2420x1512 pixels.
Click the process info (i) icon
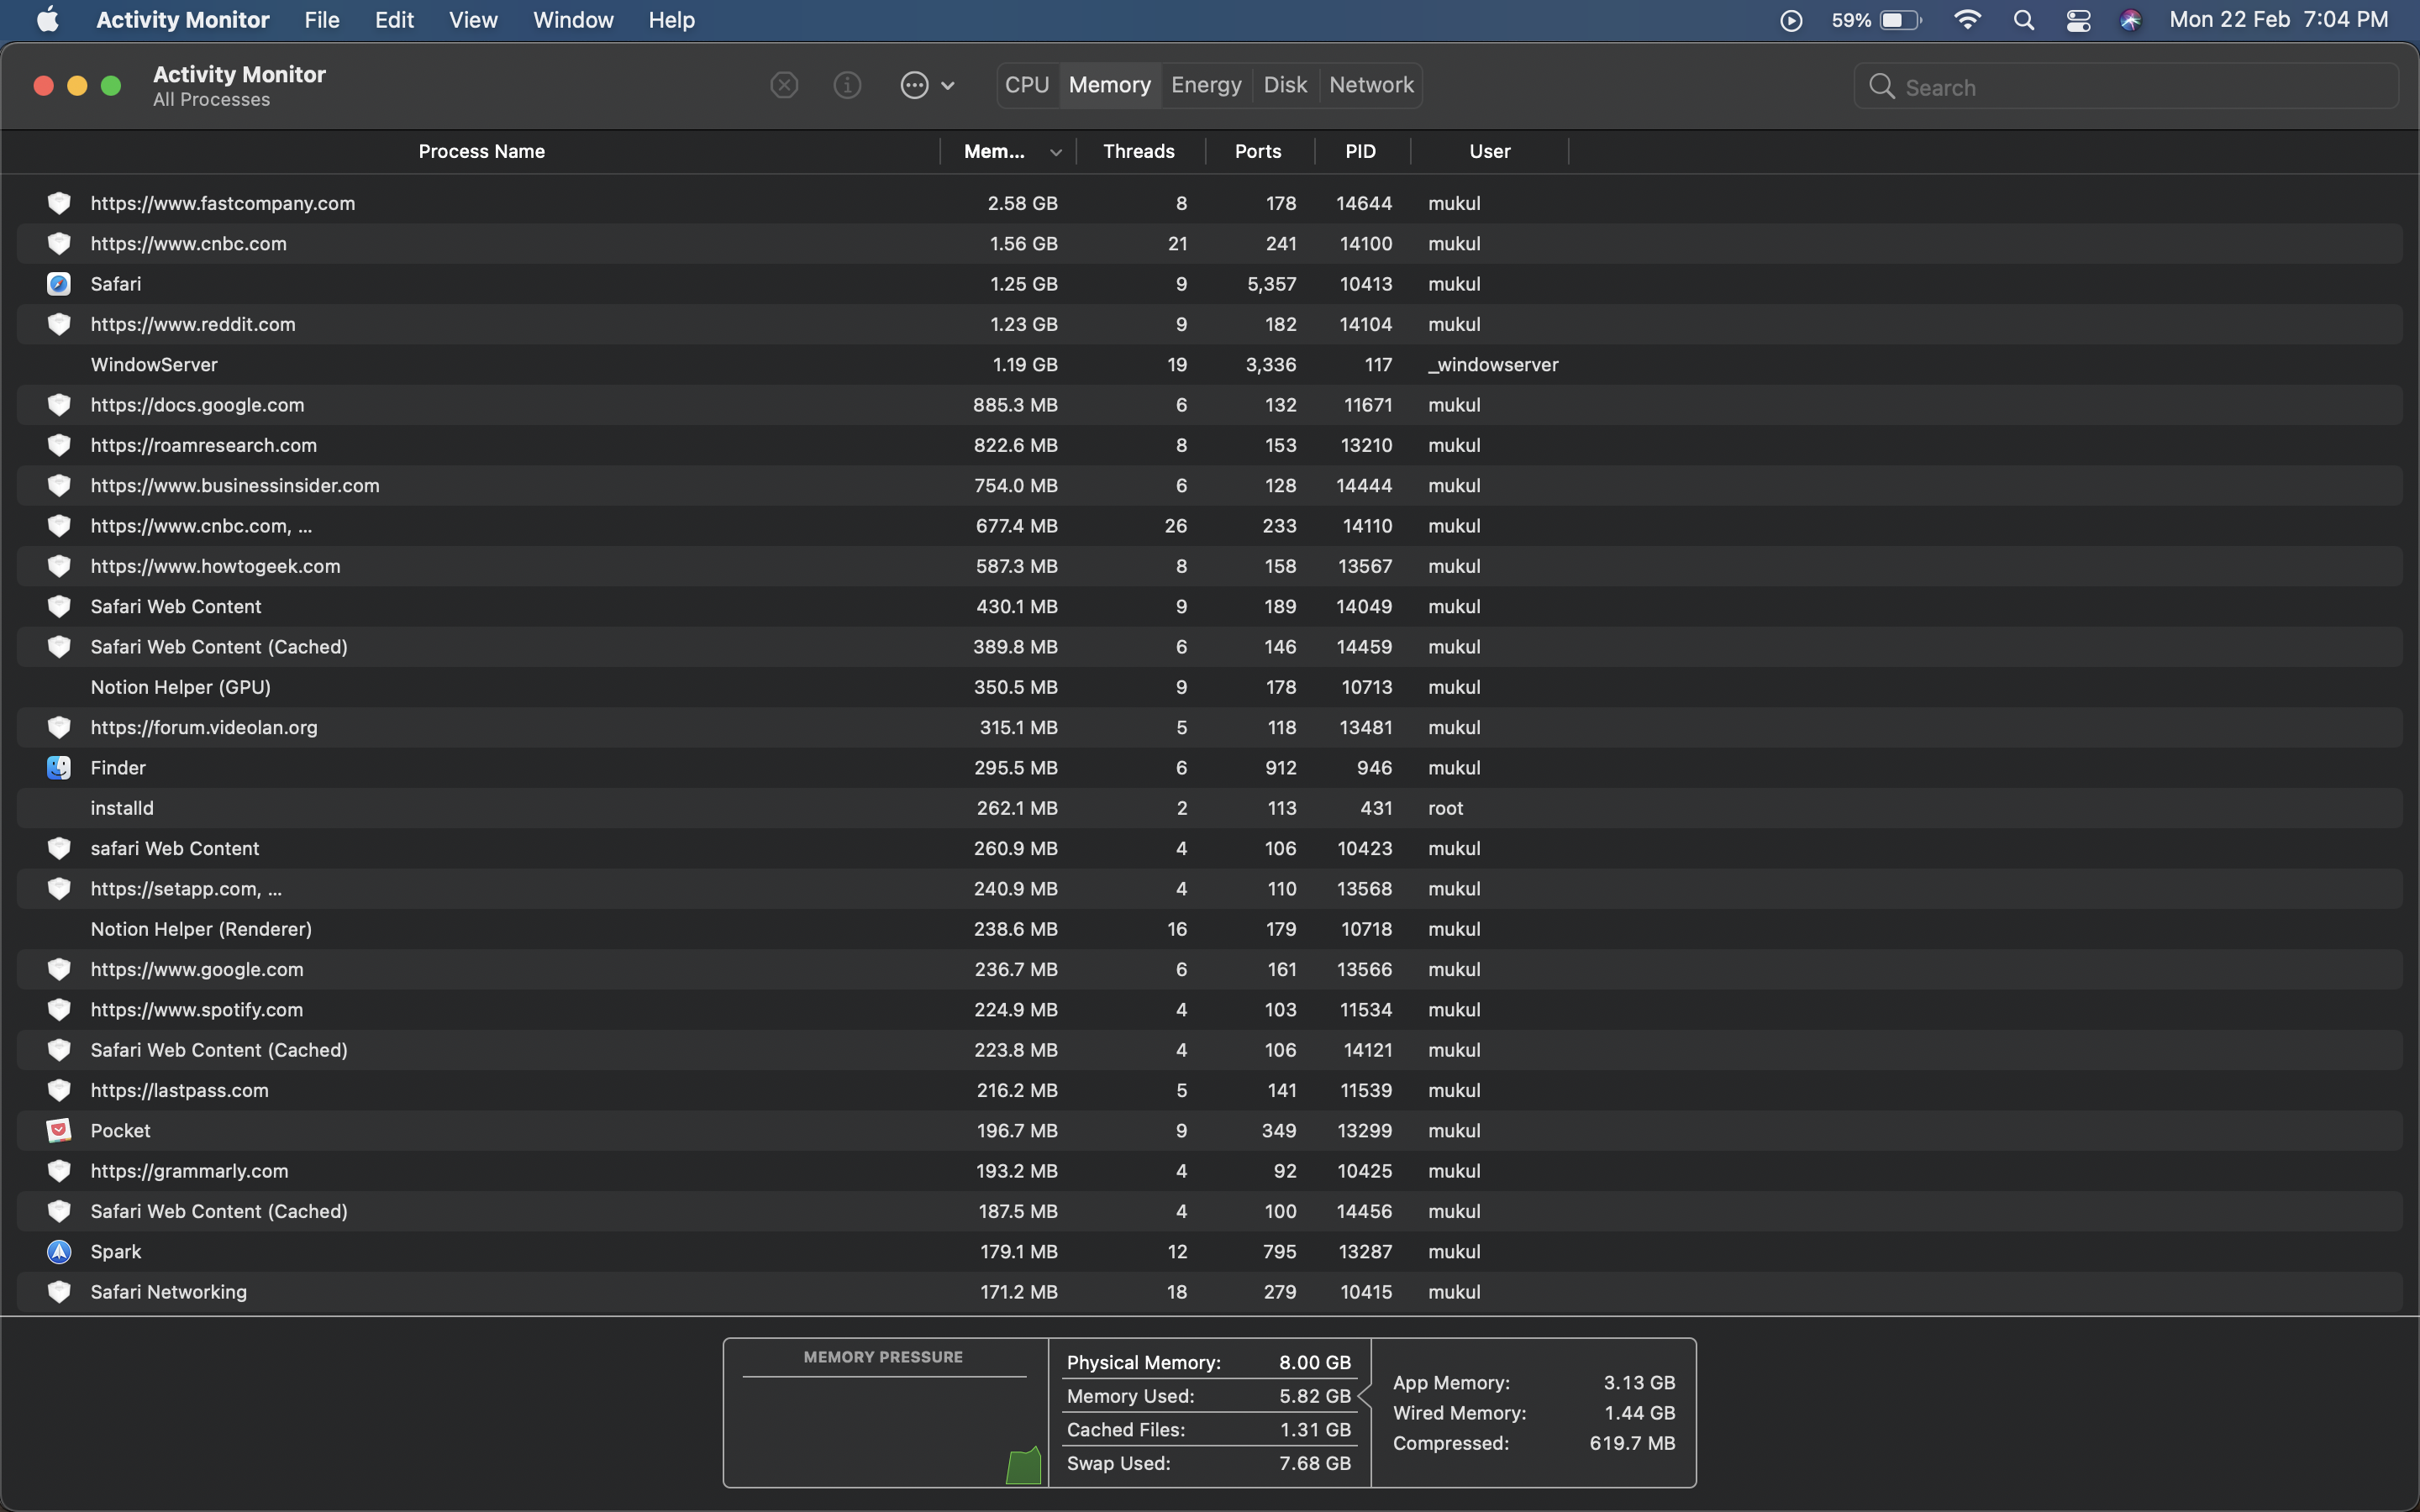[847, 85]
